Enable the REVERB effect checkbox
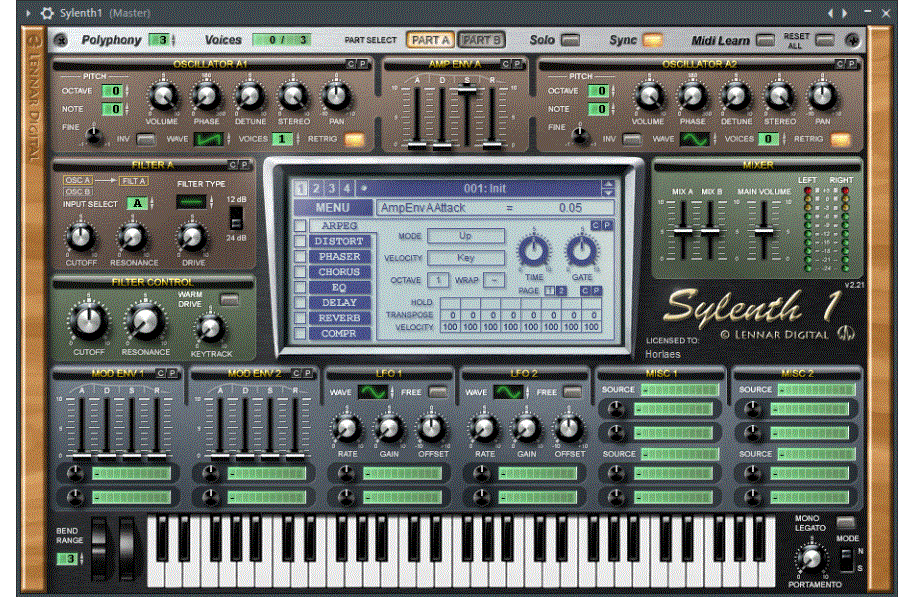Viewport: 914px width, 597px height. (x=300, y=317)
